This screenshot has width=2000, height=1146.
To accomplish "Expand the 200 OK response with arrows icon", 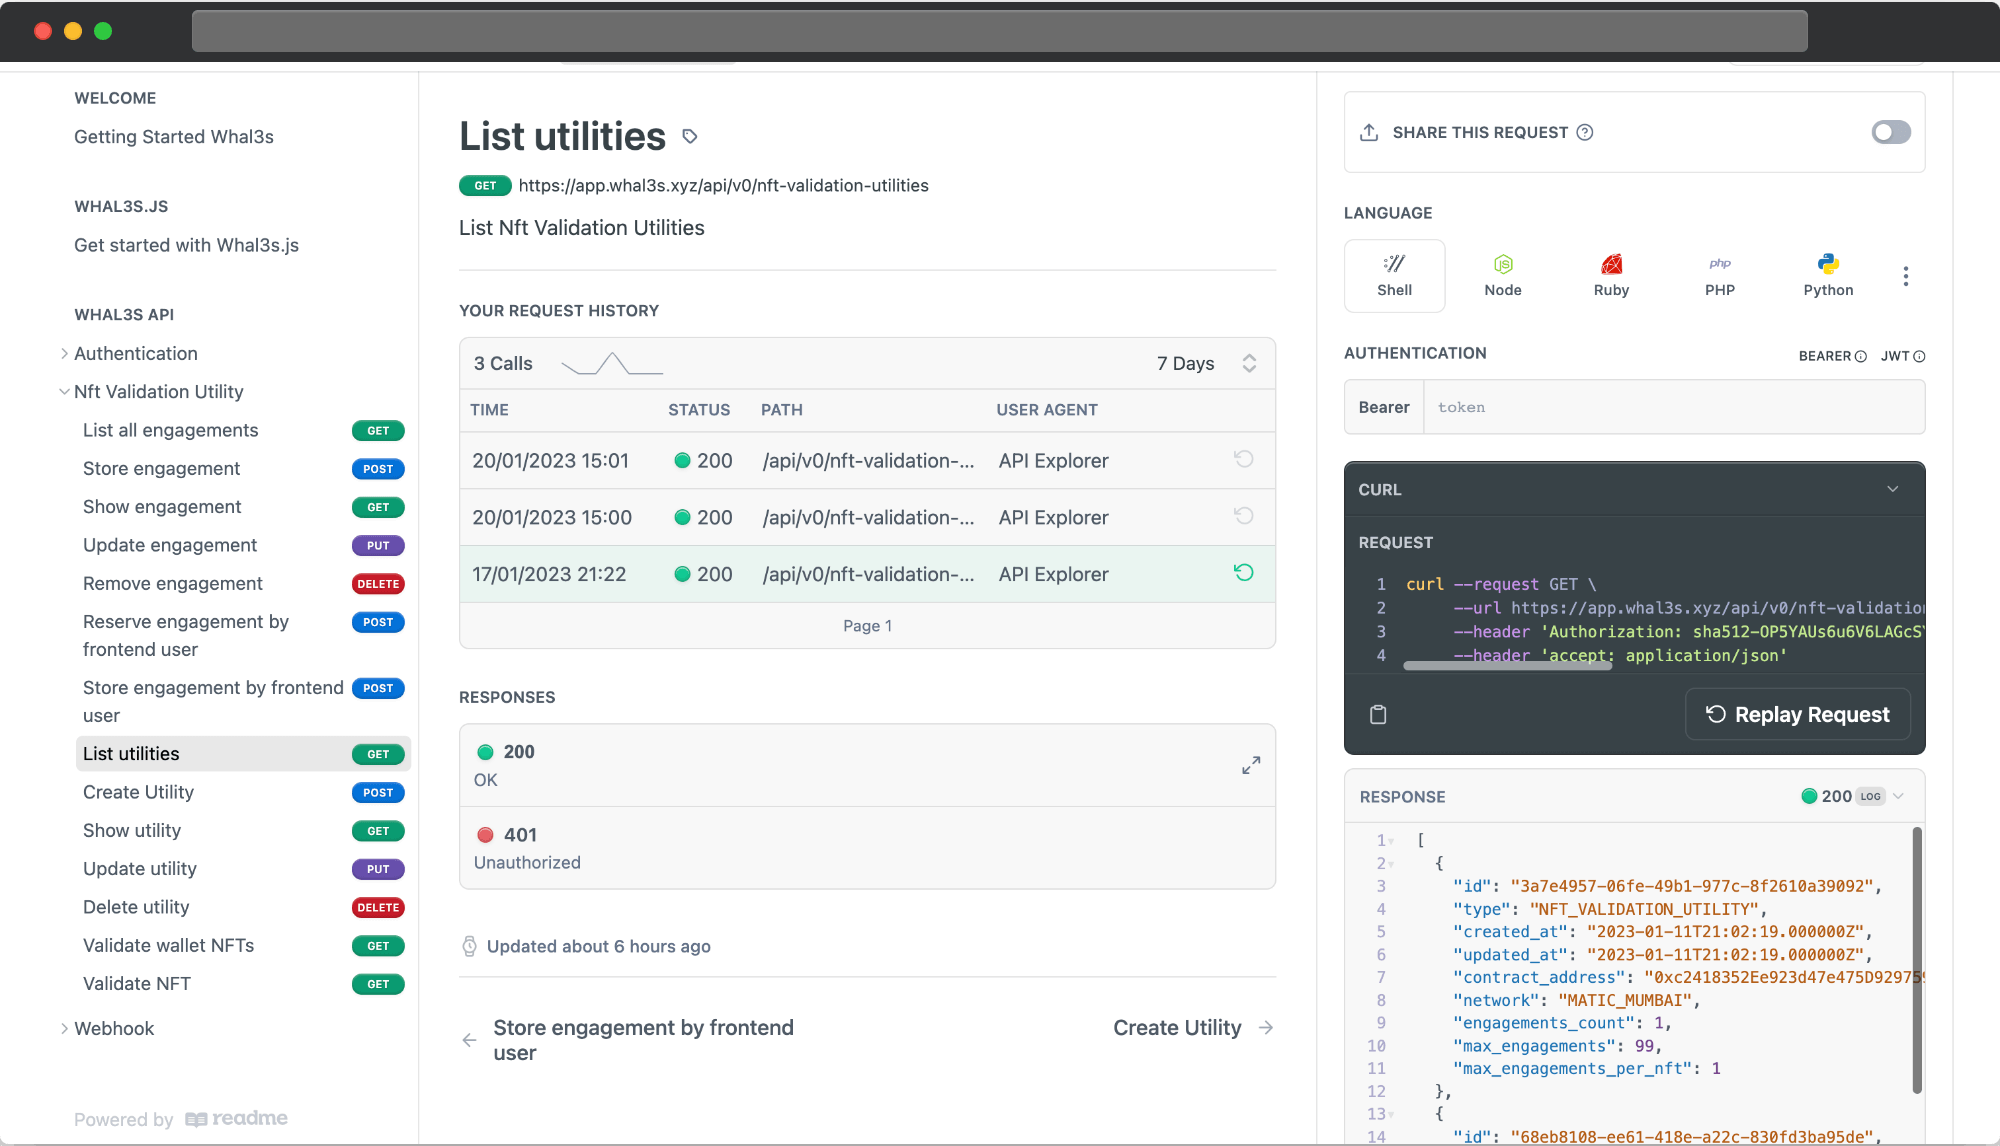I will click(x=1251, y=765).
